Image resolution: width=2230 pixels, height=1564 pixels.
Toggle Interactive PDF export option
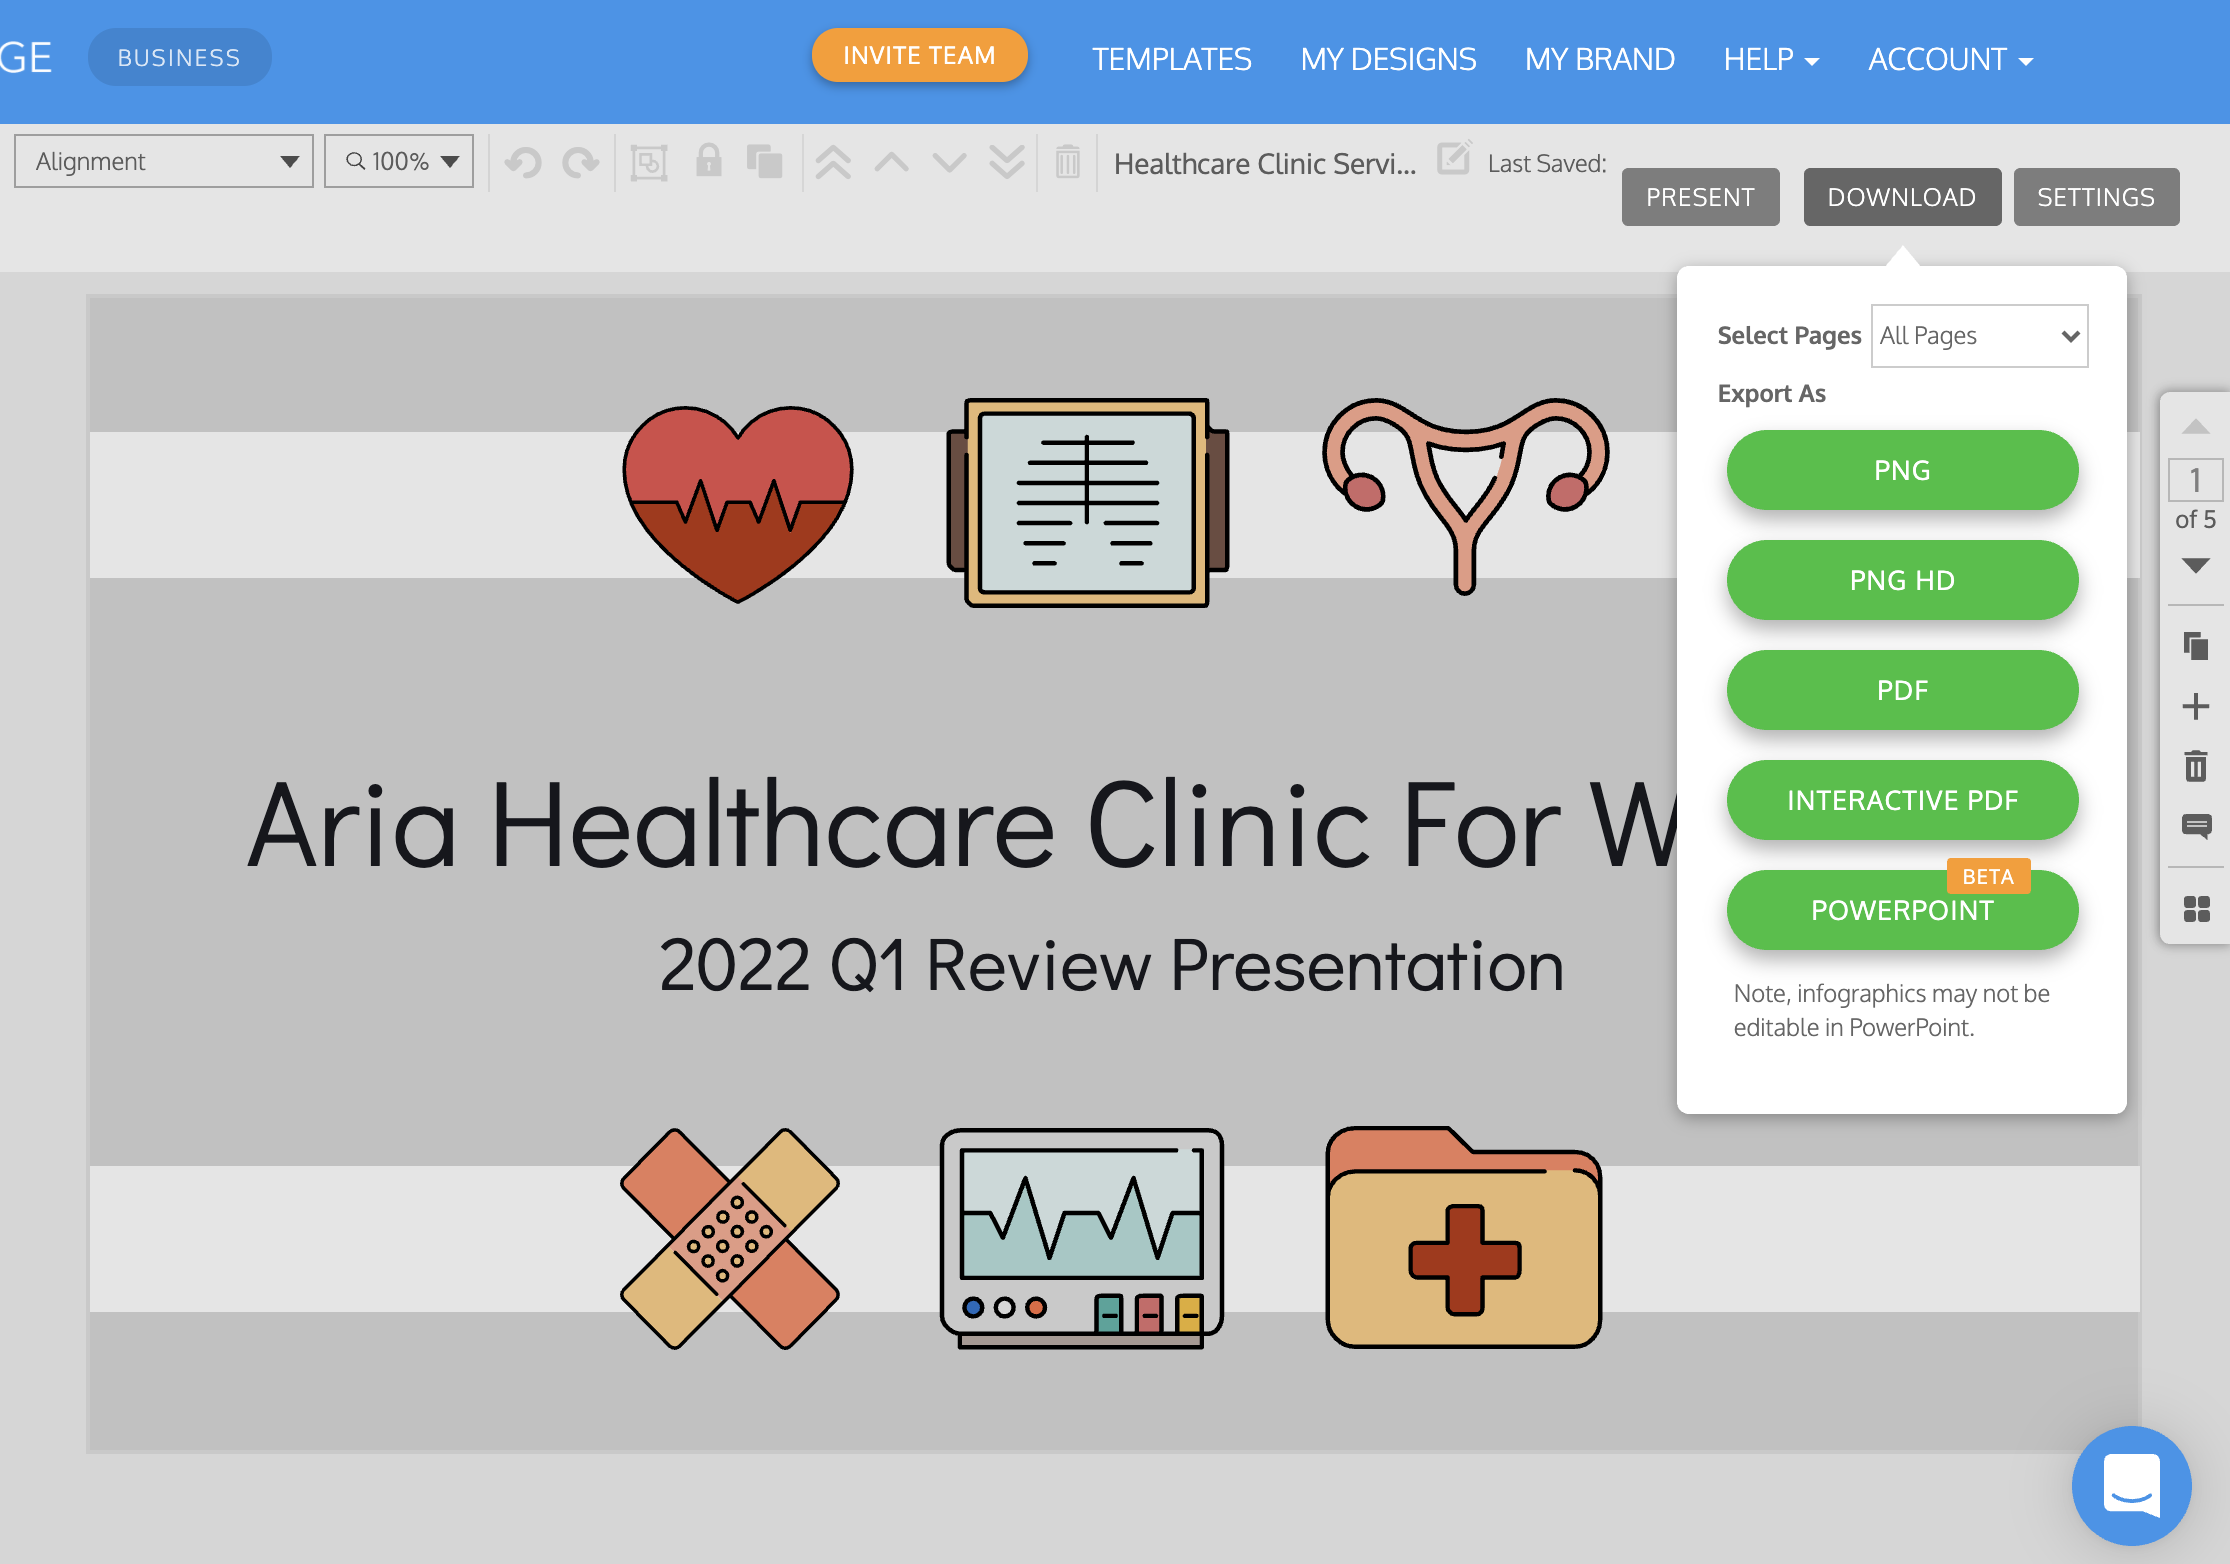tap(1901, 800)
